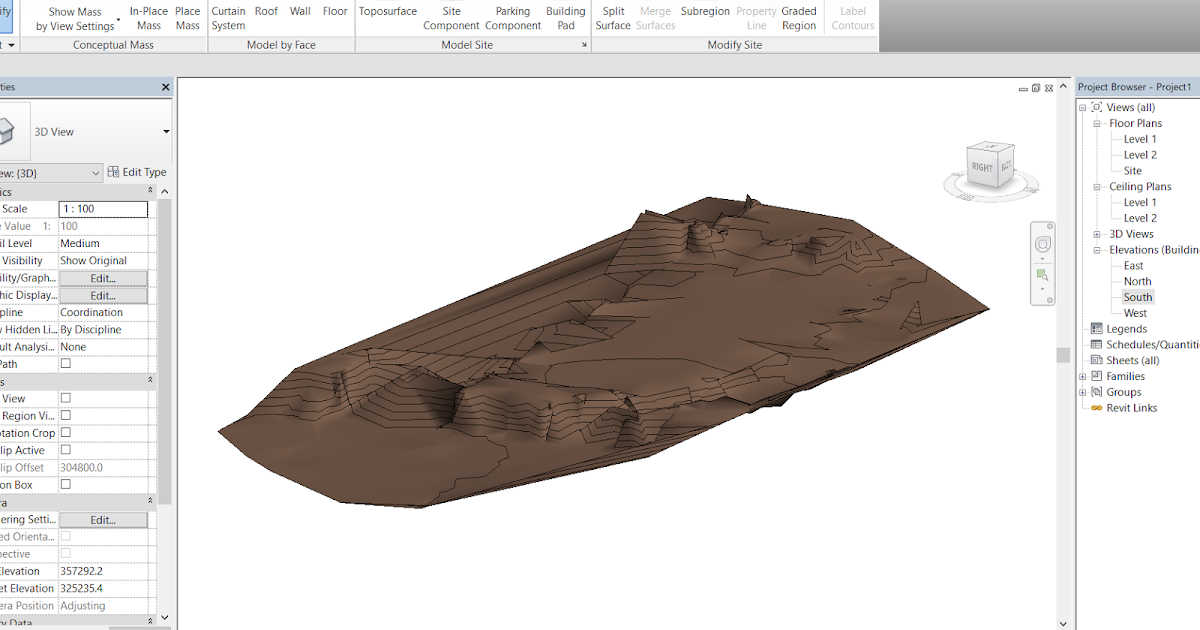The height and width of the screenshot is (630, 1200).
Task: Open the Subregion tool
Action: (x=705, y=11)
